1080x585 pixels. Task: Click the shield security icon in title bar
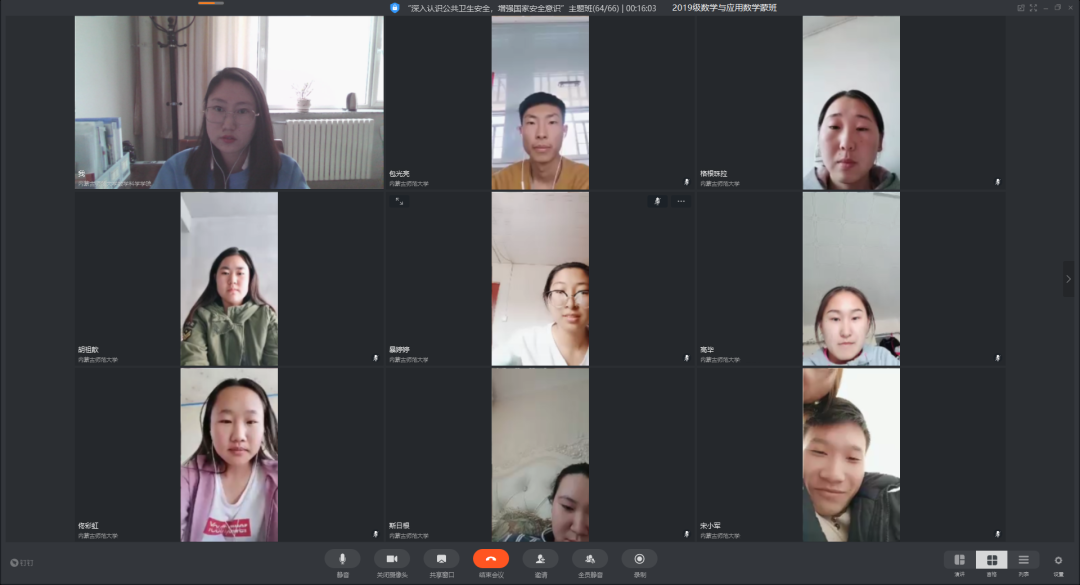pyautogui.click(x=395, y=7)
